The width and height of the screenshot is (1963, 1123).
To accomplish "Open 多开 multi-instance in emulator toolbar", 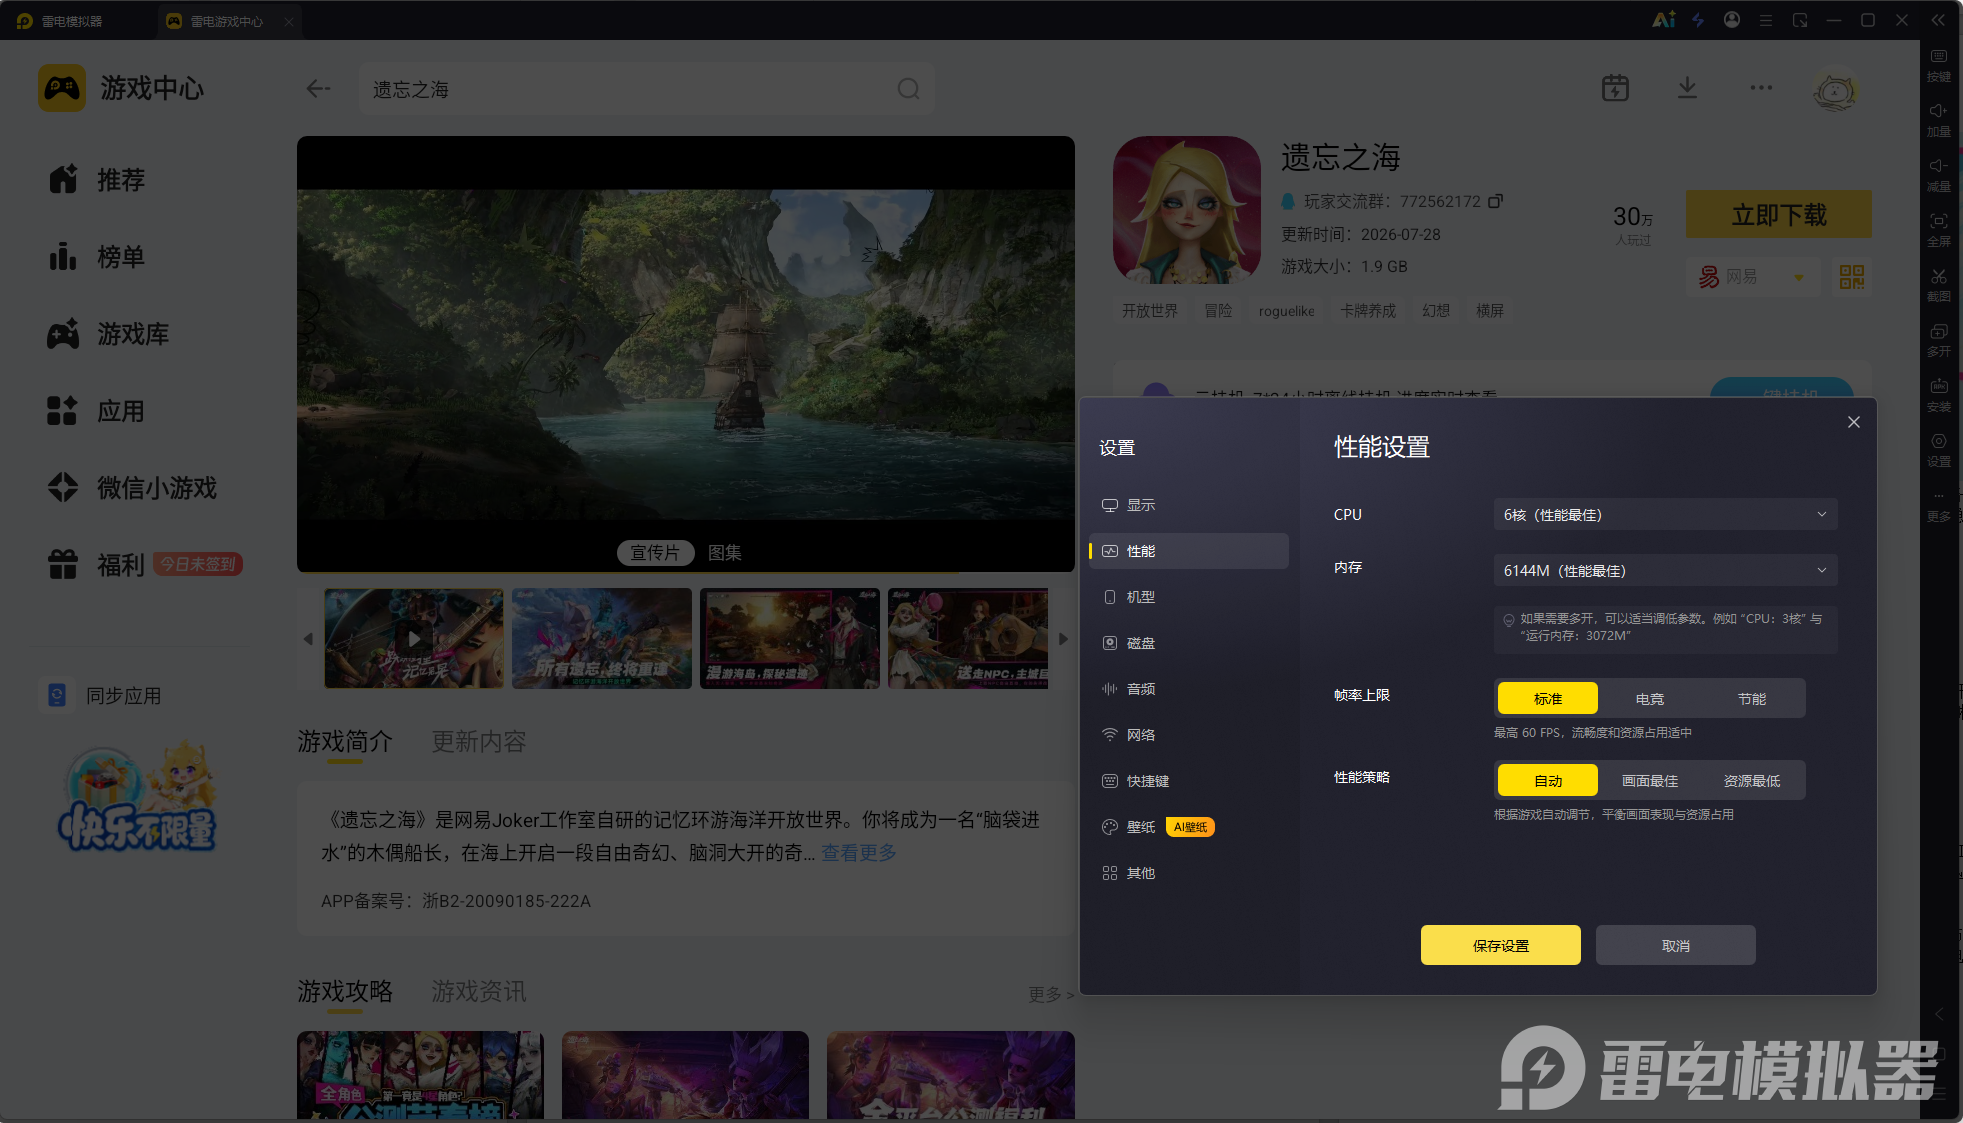I will tap(1939, 341).
